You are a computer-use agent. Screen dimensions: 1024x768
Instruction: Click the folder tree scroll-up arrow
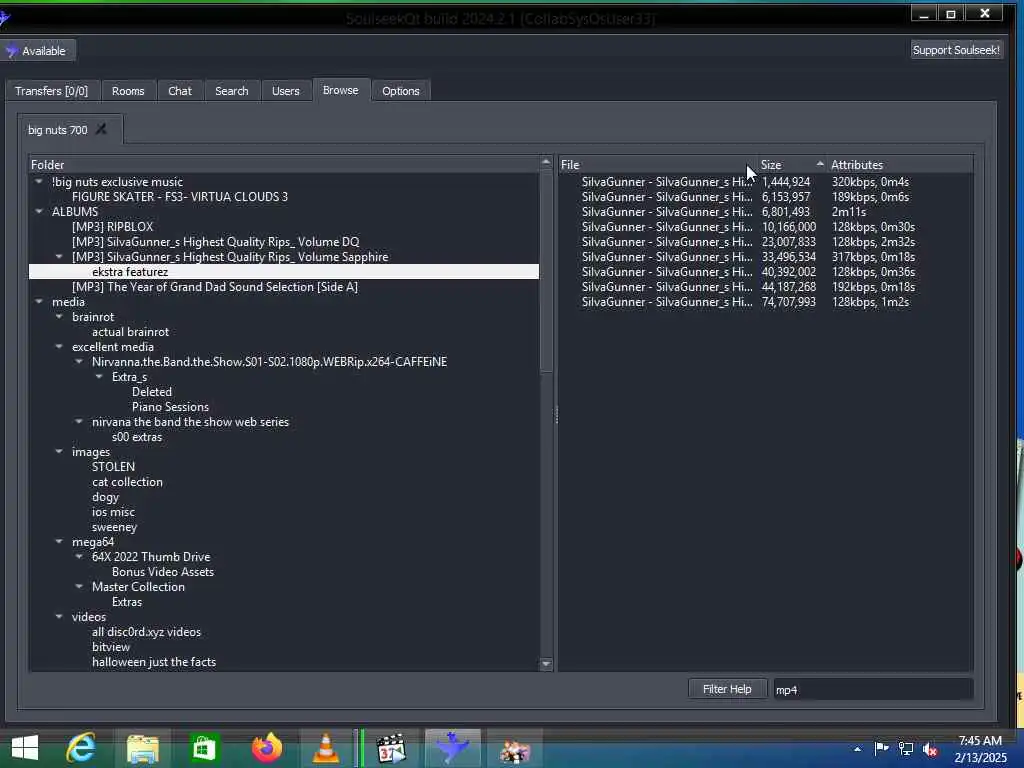tap(547, 162)
